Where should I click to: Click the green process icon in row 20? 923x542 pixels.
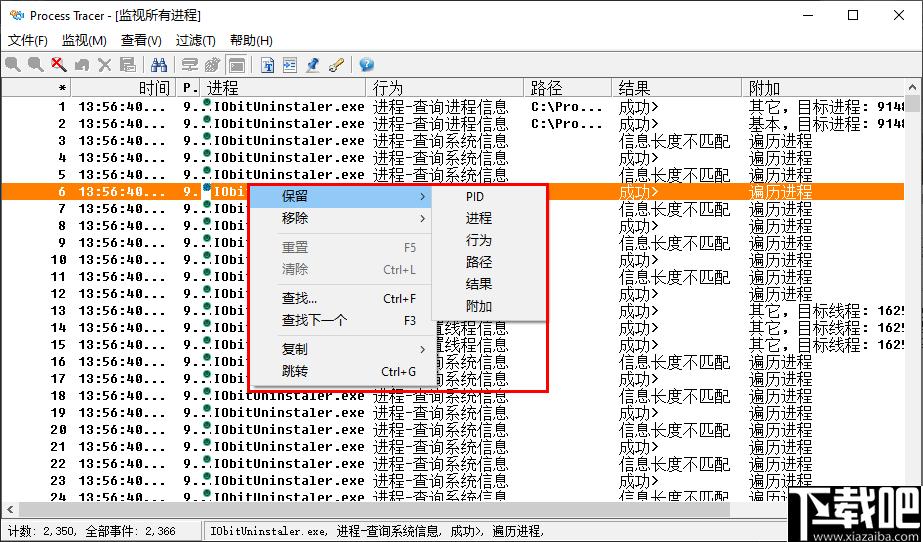[207, 427]
